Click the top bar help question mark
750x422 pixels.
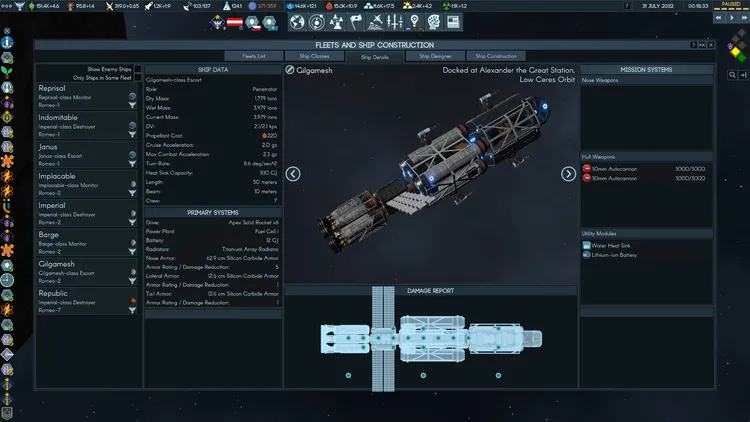click(x=627, y=6)
